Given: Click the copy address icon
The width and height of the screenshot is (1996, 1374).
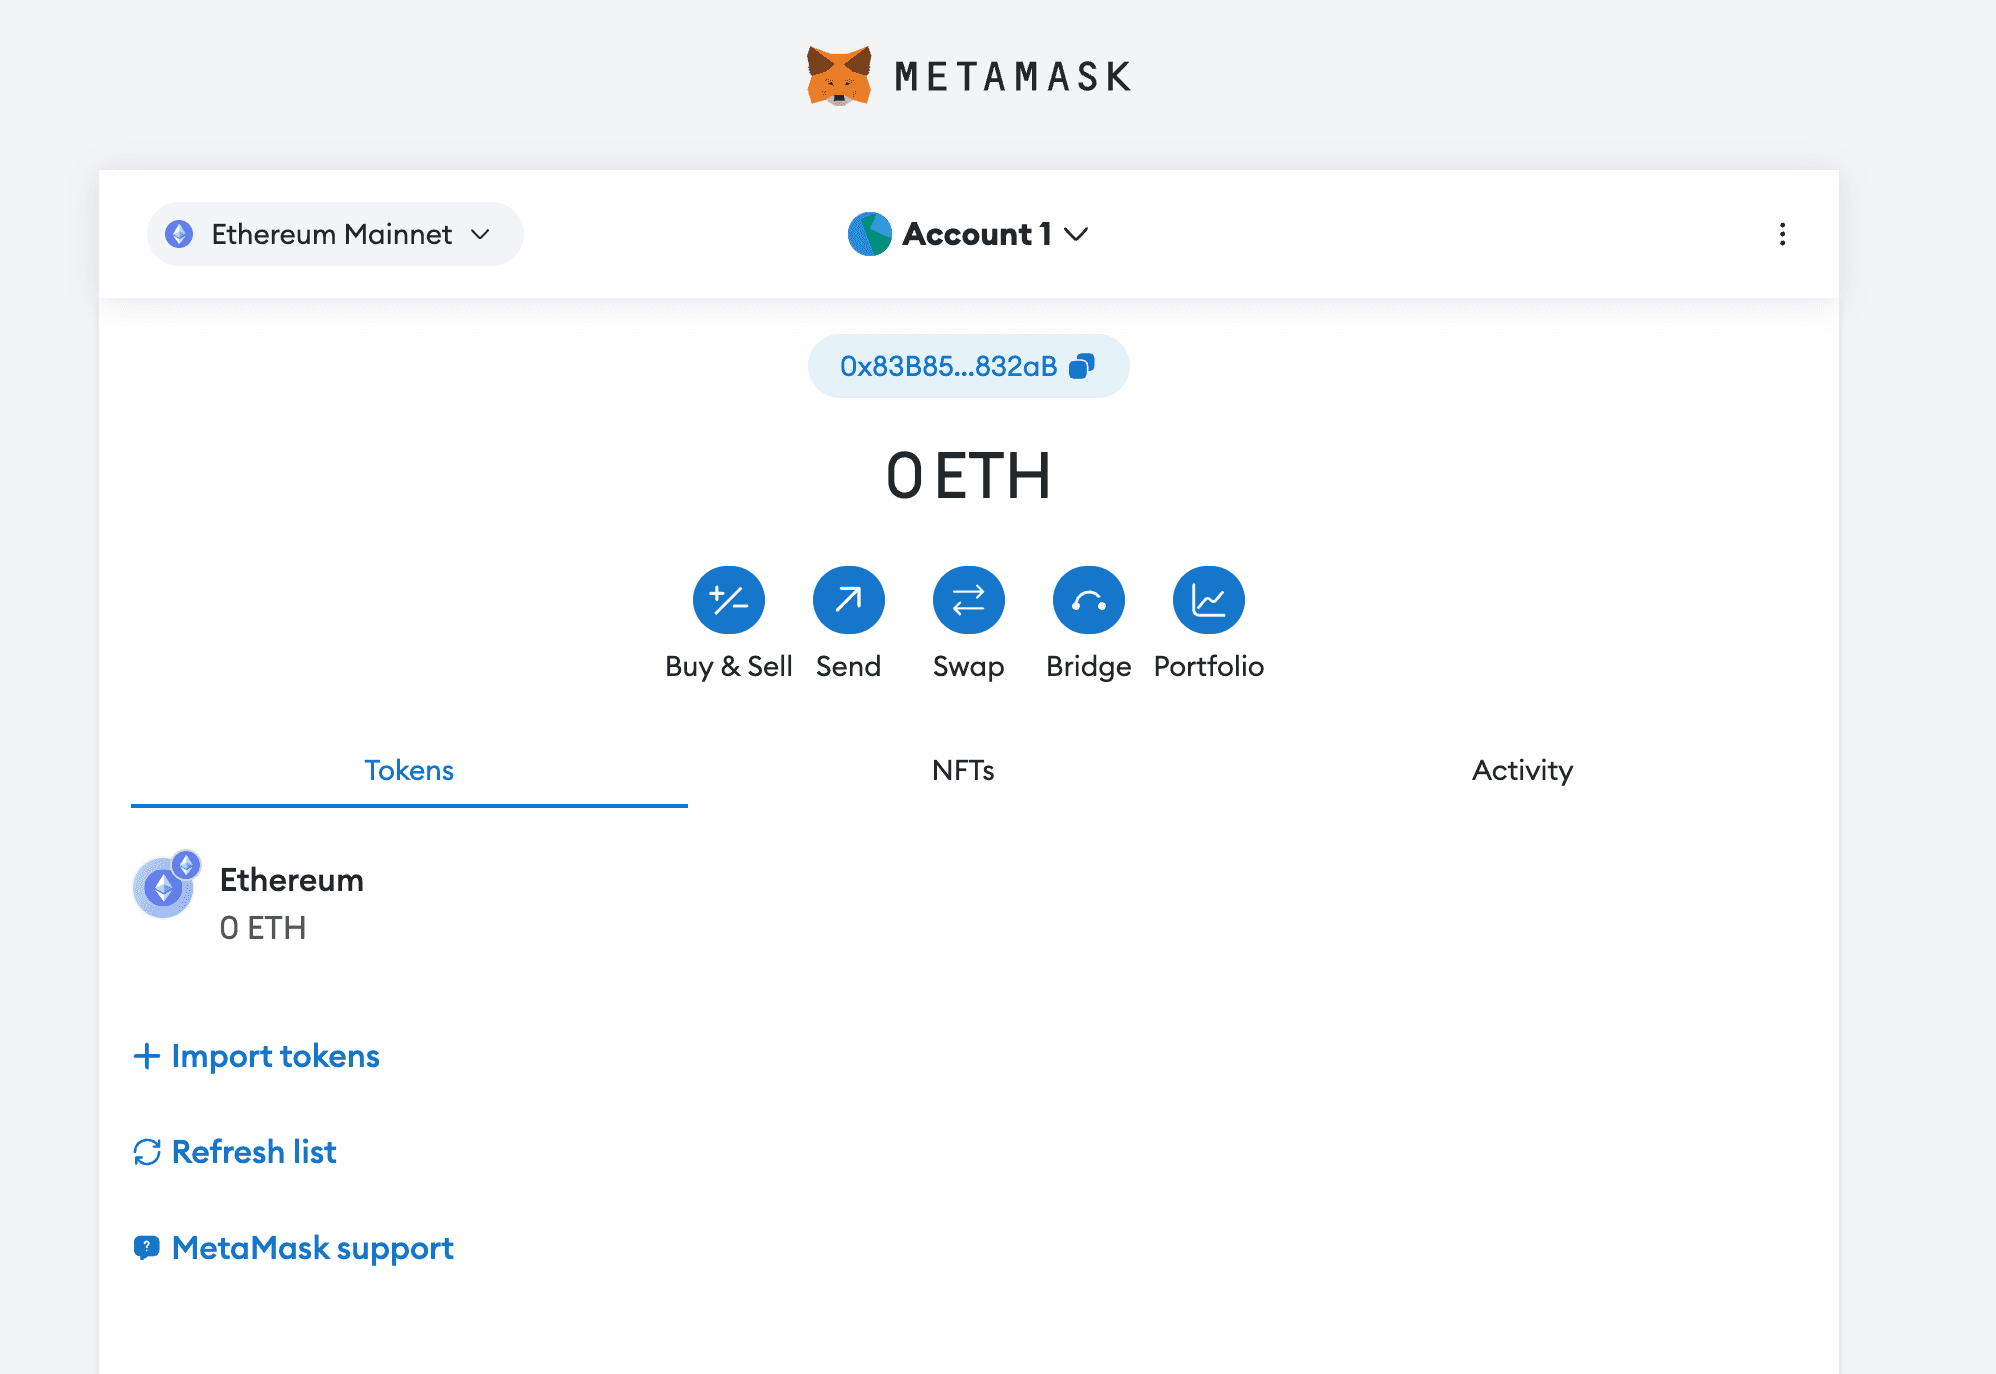Looking at the screenshot, I should tap(1082, 366).
